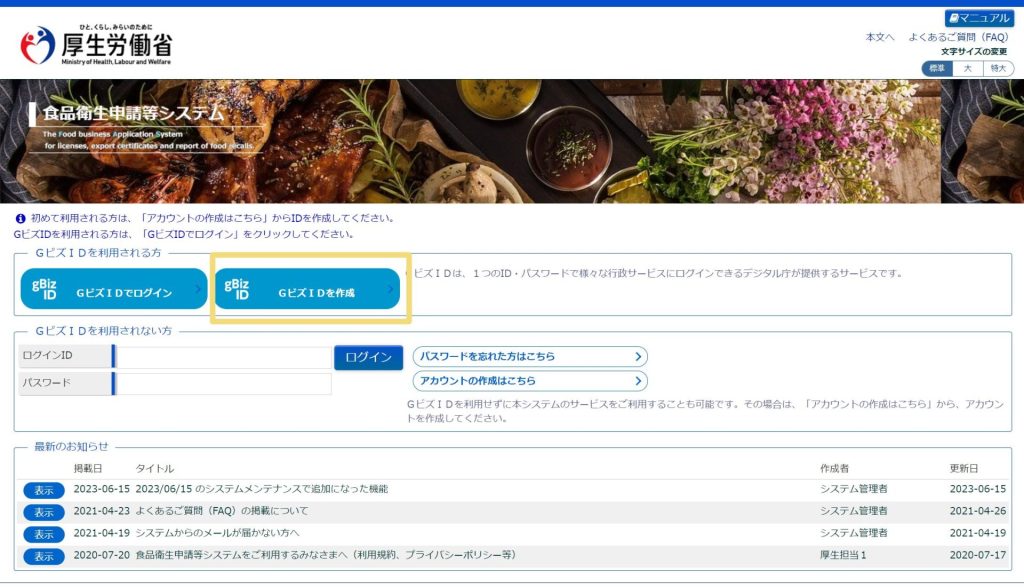Image resolution: width=1024 pixels, height=587 pixels.
Task: Click the Ministry of Health logo
Action: tap(96, 46)
